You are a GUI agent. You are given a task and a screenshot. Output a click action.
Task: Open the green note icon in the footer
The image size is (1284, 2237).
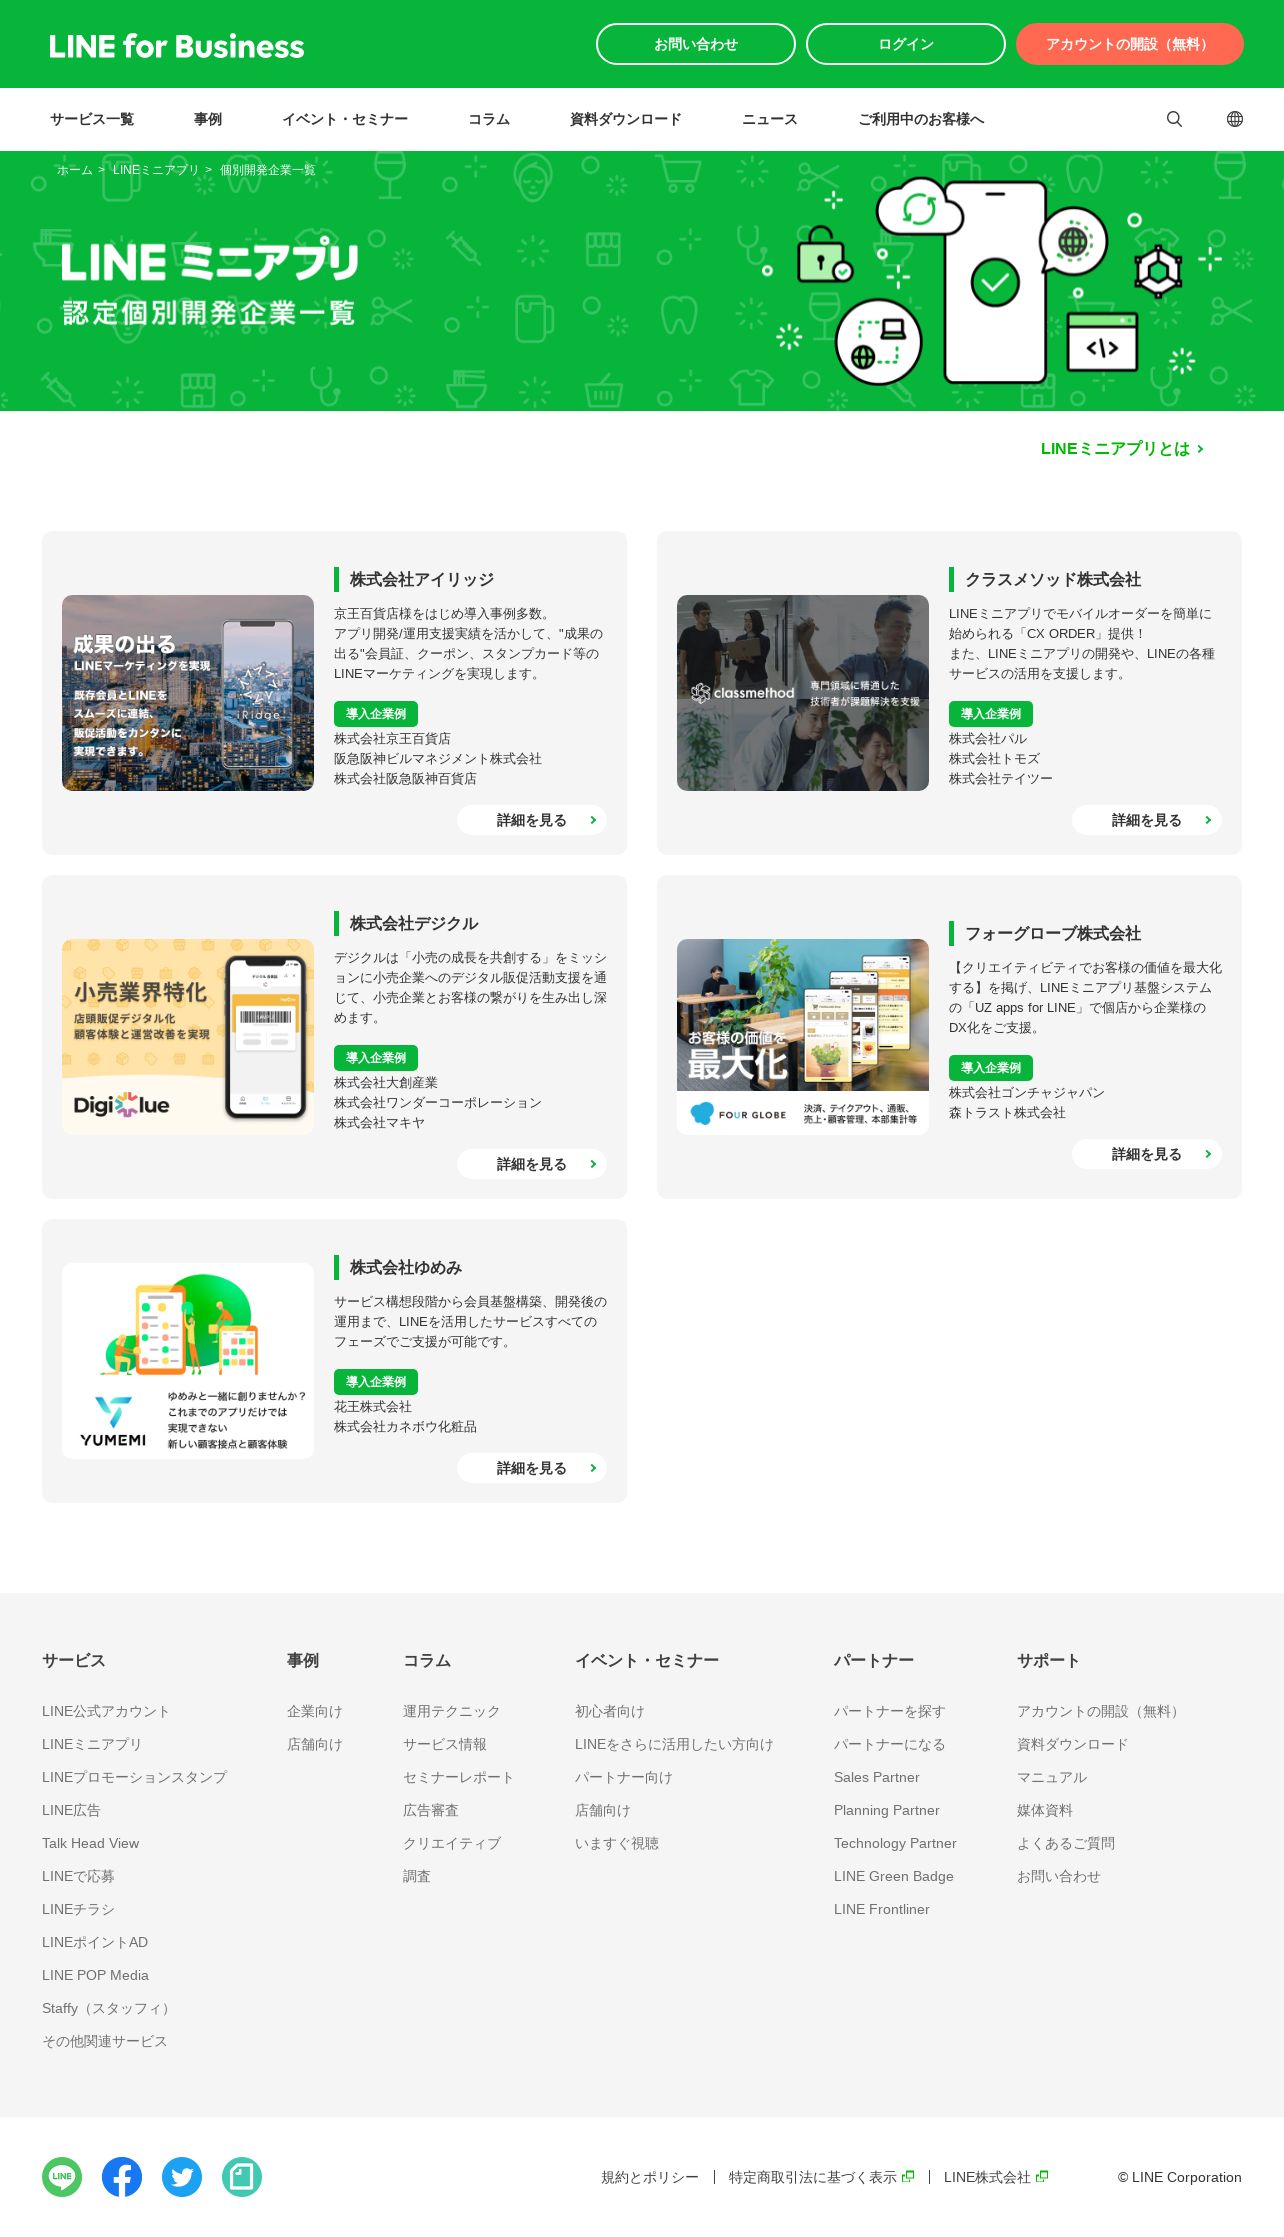pos(242,2177)
